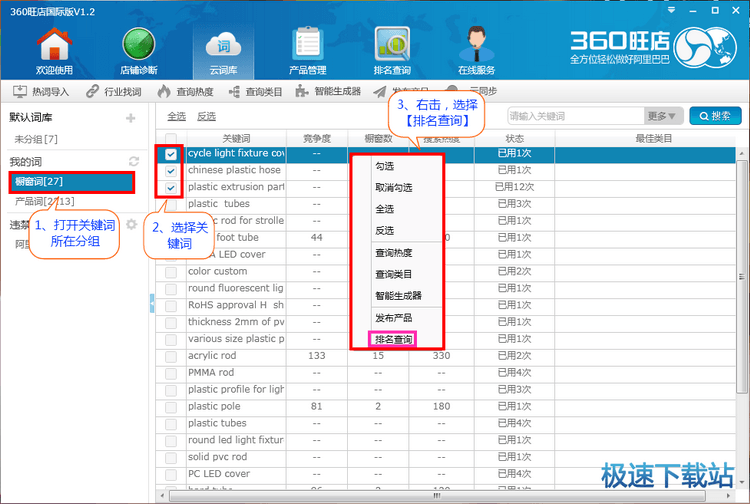This screenshot has width=750, height=504.
Task: Choose 全选 from the context menu
Action: click(385, 209)
